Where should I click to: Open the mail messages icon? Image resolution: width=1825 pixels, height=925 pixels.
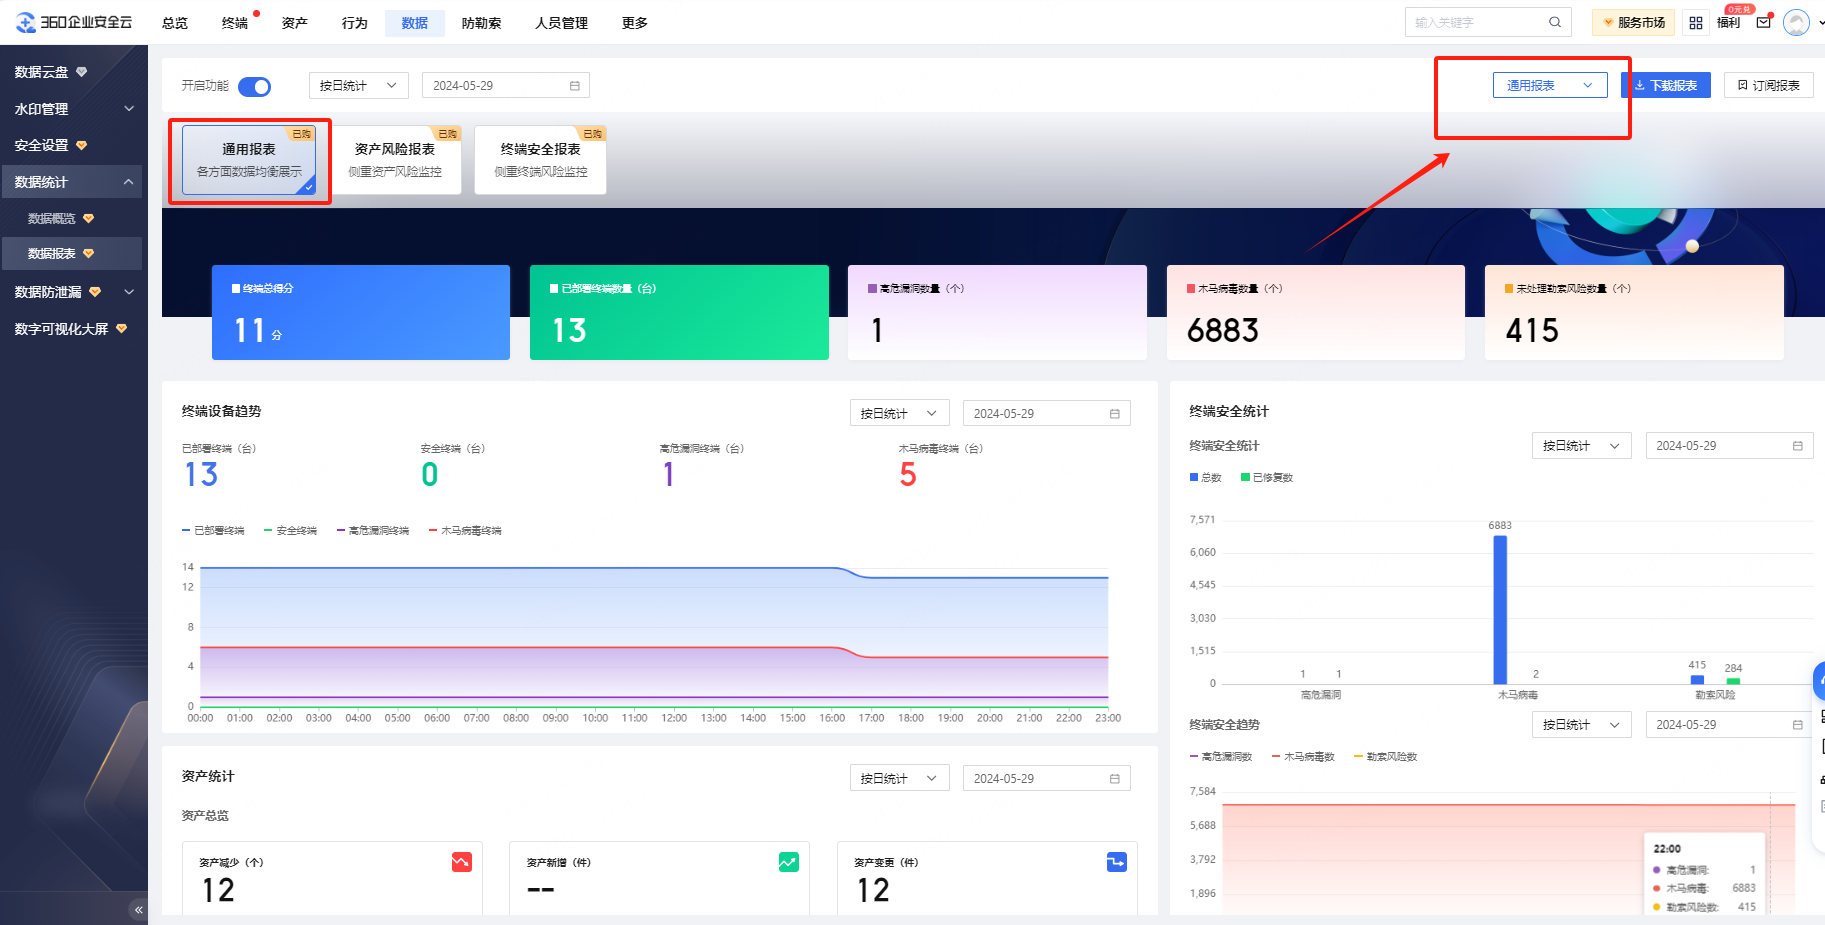[1763, 22]
